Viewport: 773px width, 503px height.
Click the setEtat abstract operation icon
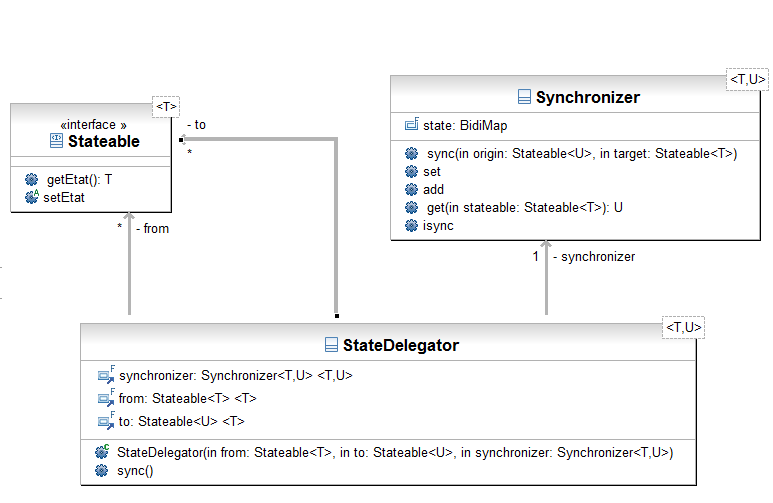point(32,197)
